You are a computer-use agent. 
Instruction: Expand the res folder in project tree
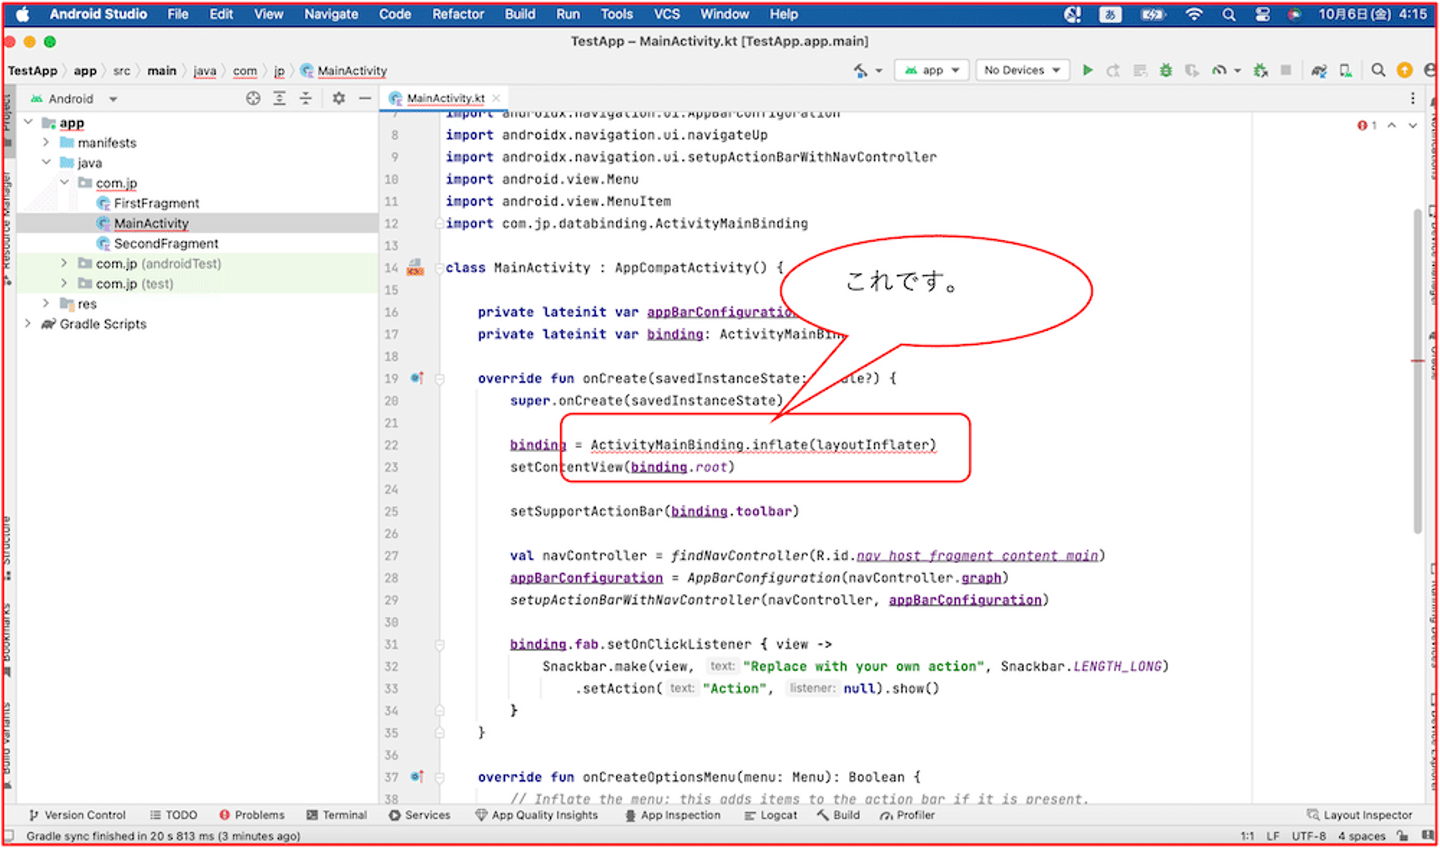(46, 303)
